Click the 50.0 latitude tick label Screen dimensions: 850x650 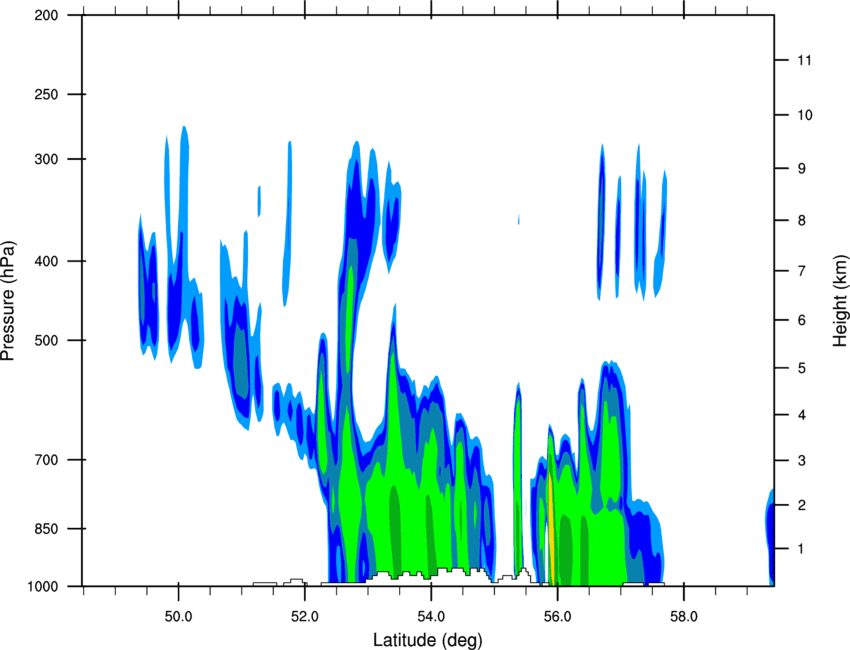(178, 617)
